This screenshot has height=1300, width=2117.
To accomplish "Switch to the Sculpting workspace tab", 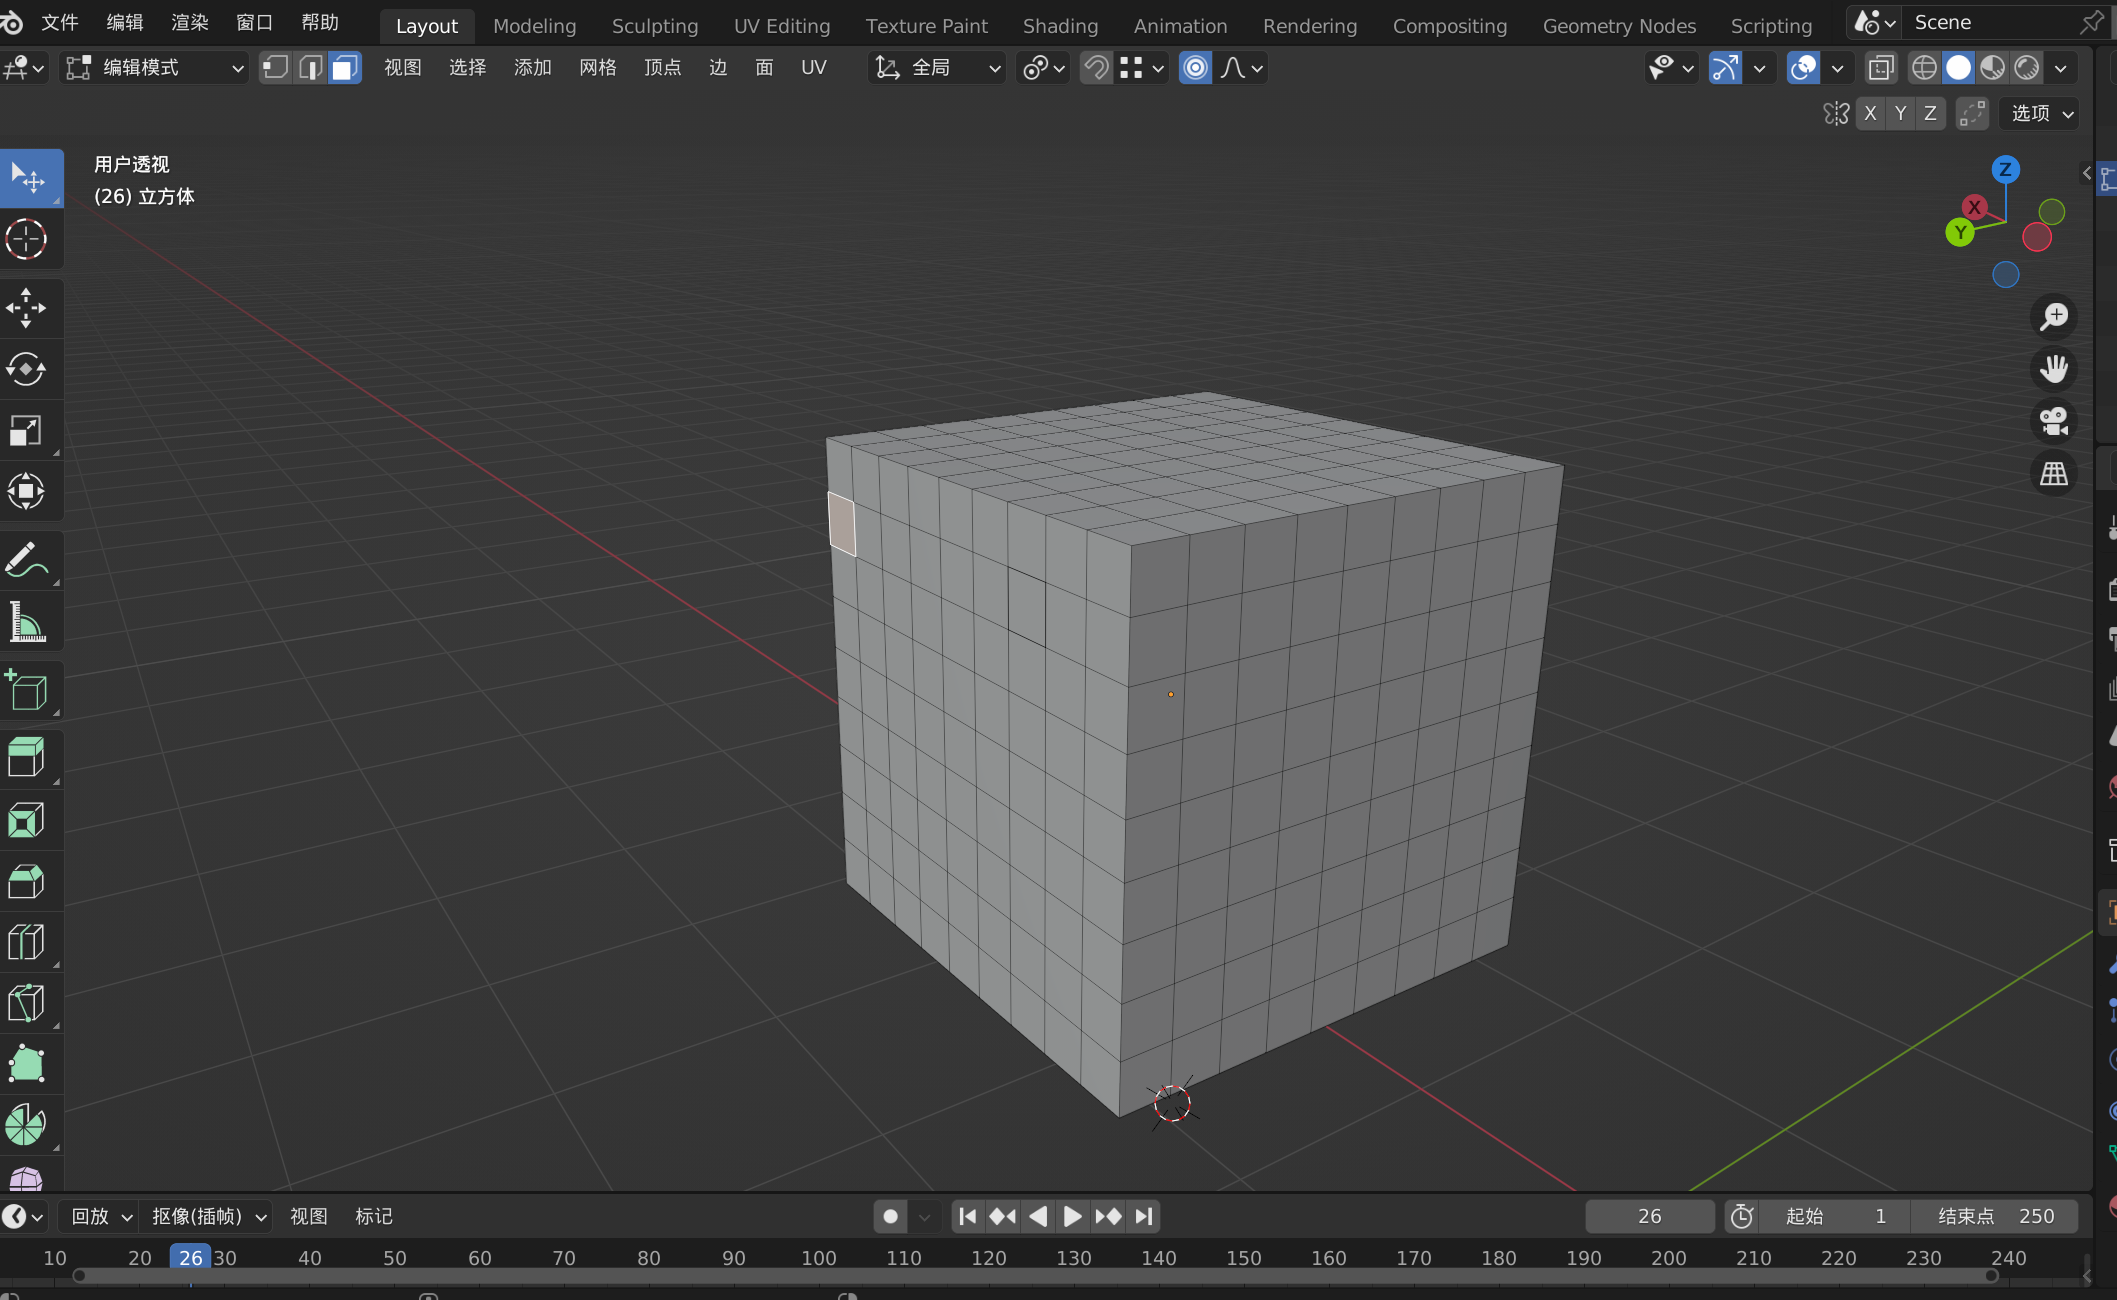I will coord(654,26).
